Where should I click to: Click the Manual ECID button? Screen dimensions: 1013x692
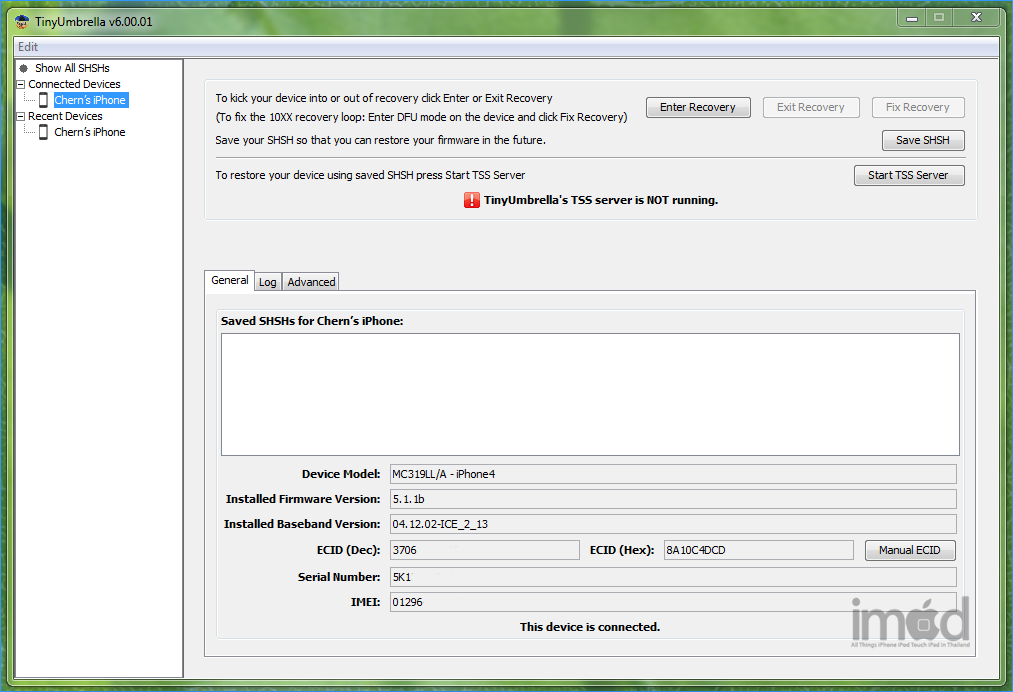[910, 550]
